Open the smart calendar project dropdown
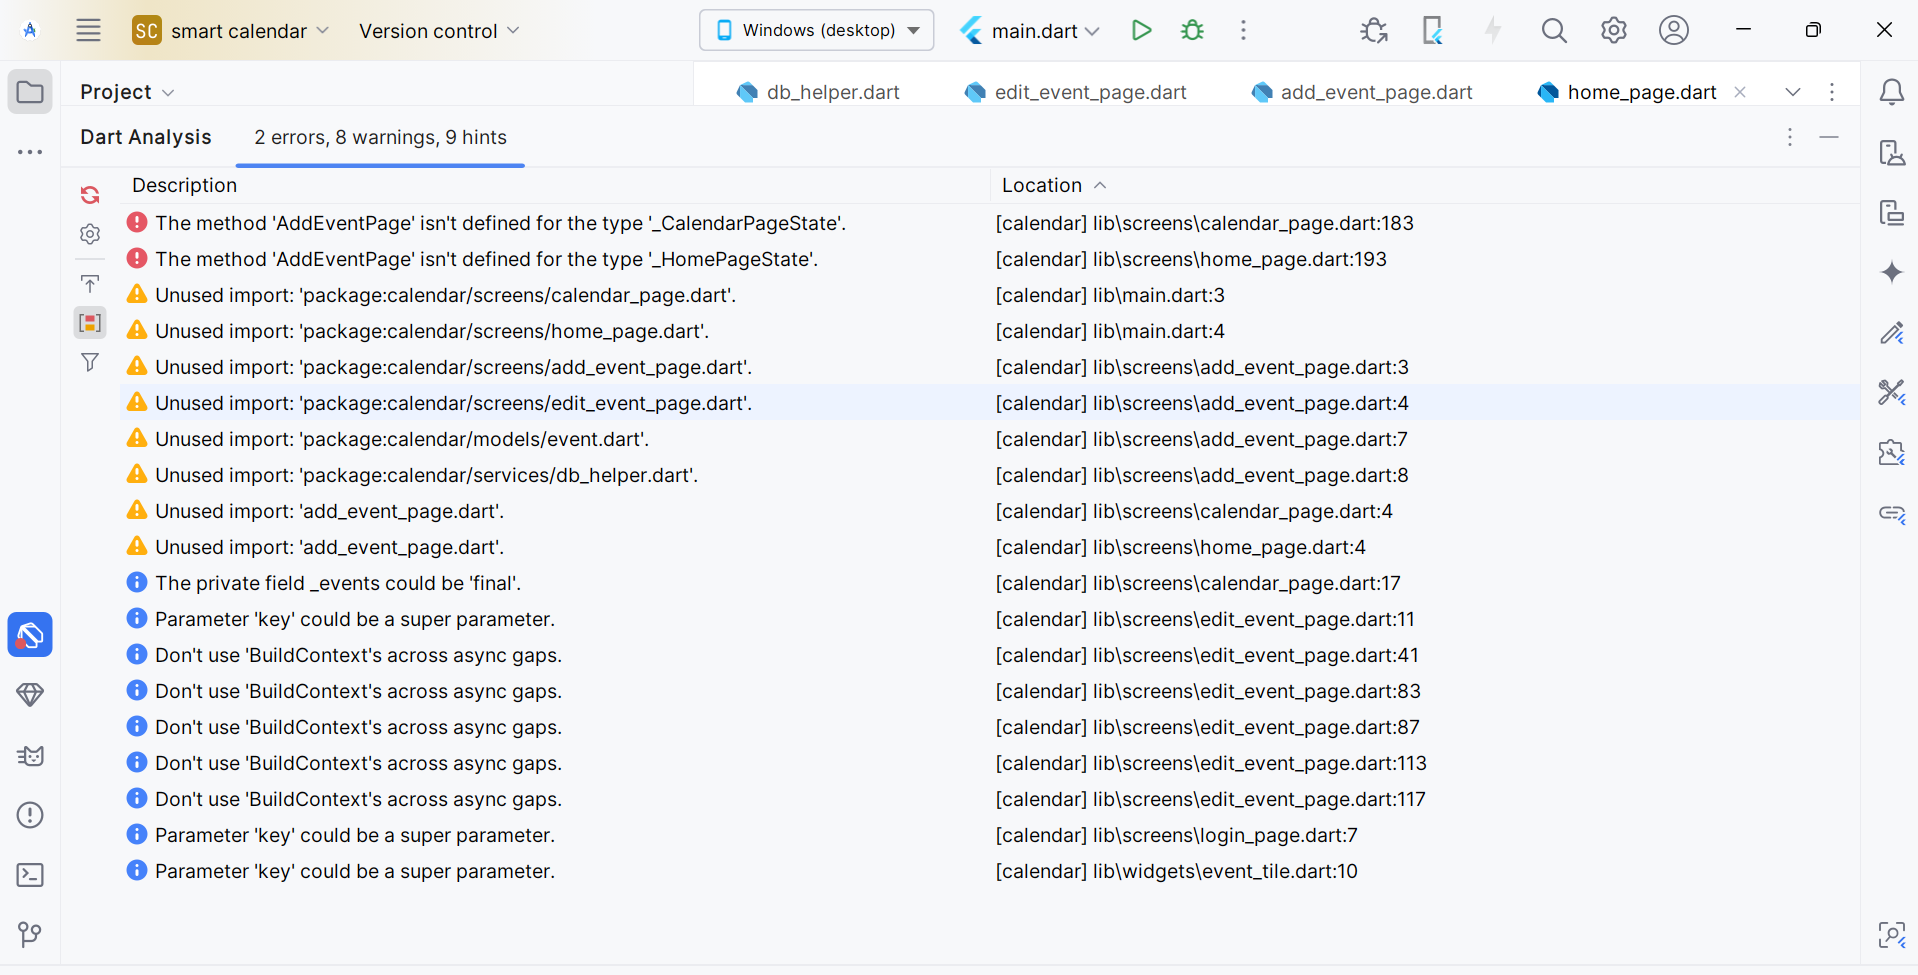 click(x=231, y=31)
